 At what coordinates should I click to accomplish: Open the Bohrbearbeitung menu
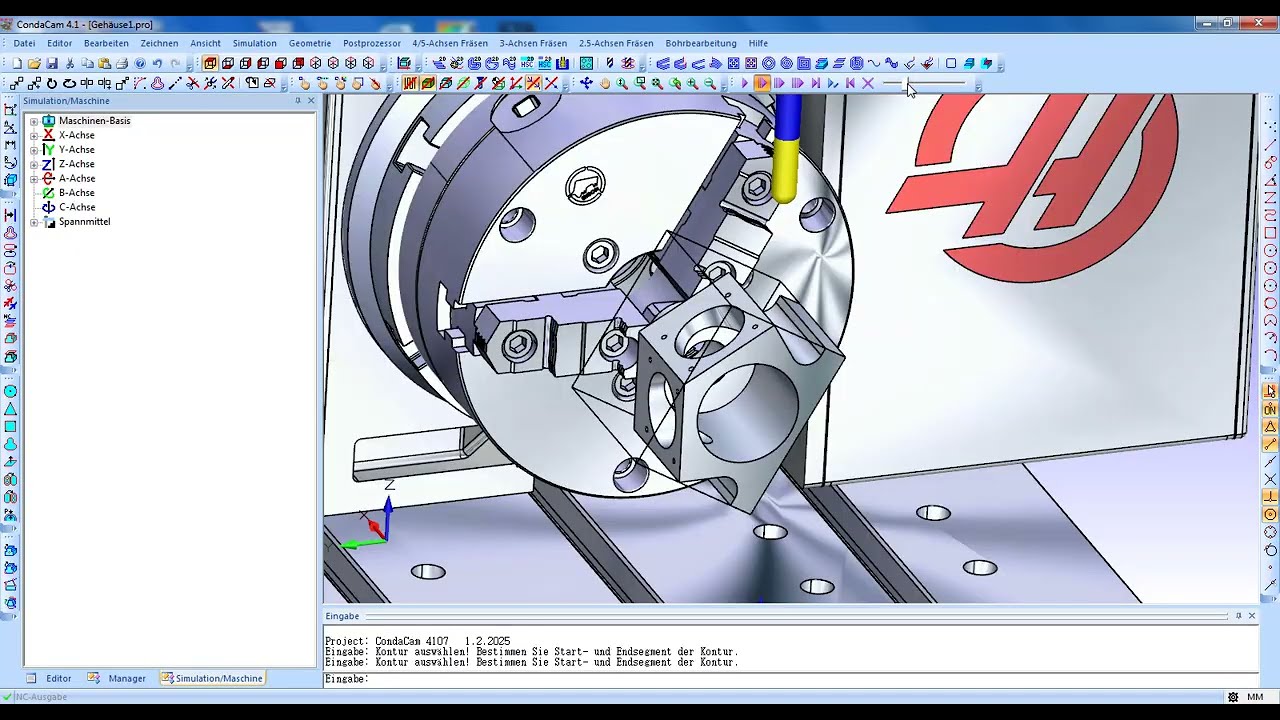[701, 43]
